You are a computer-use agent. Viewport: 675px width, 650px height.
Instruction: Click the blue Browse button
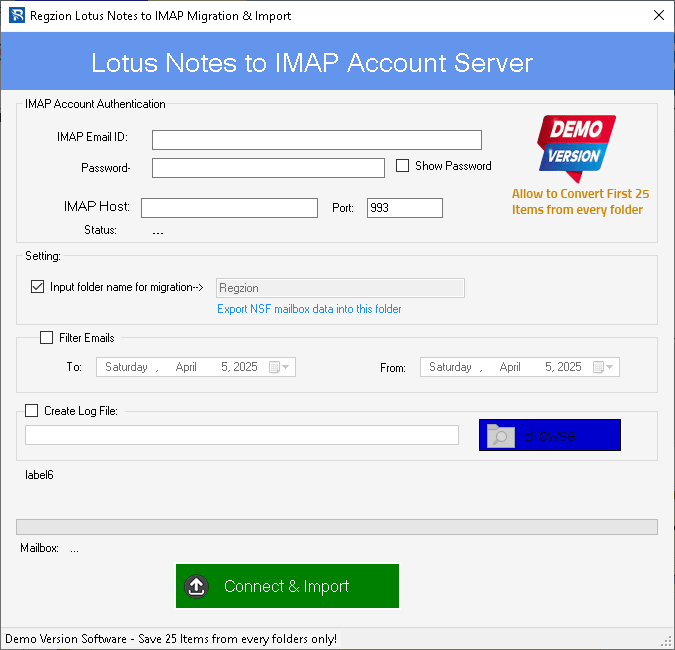pos(549,435)
